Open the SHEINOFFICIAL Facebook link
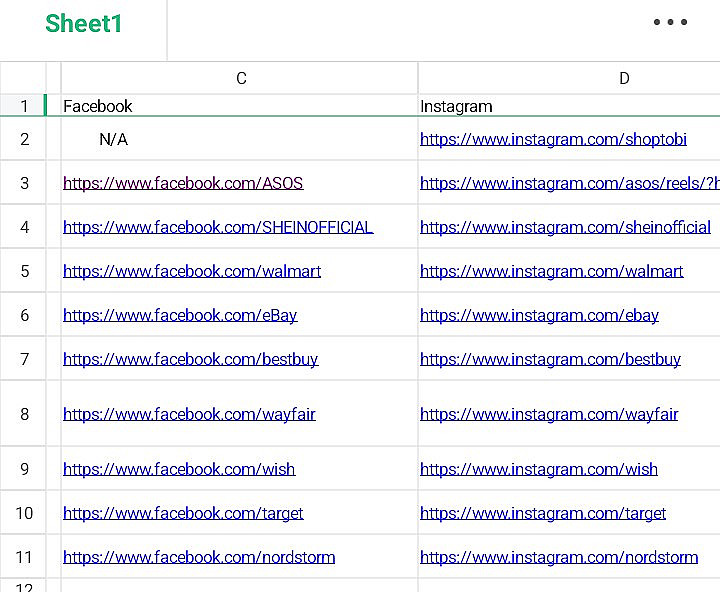This screenshot has height=592, width=720. point(218,227)
